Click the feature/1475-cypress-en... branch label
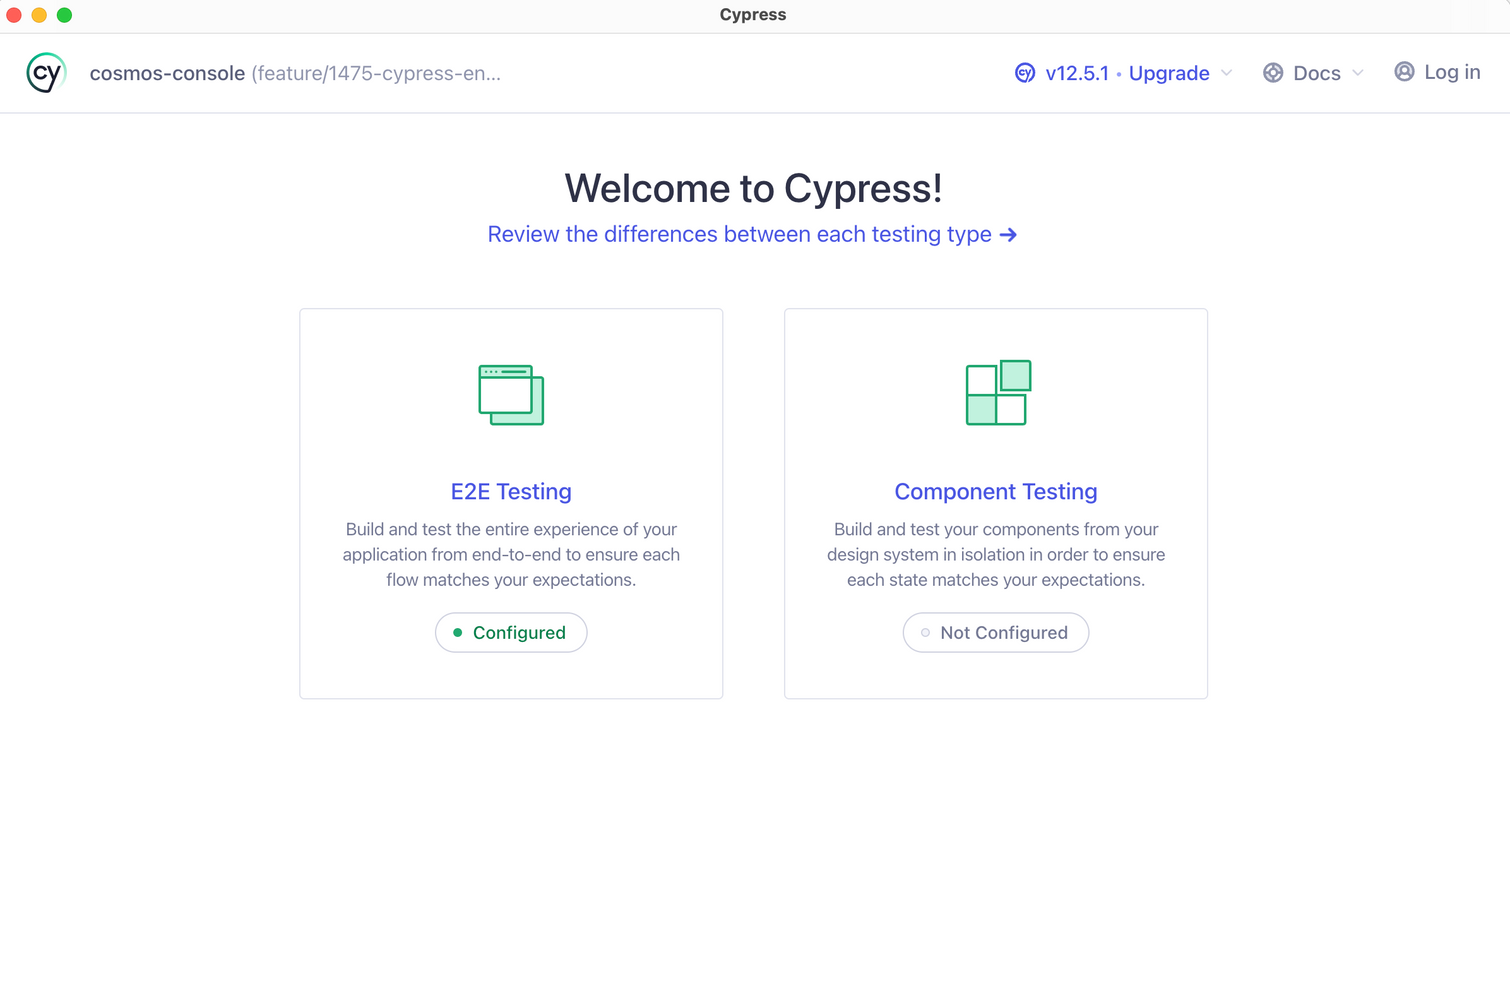The image size is (1510, 986). click(376, 73)
